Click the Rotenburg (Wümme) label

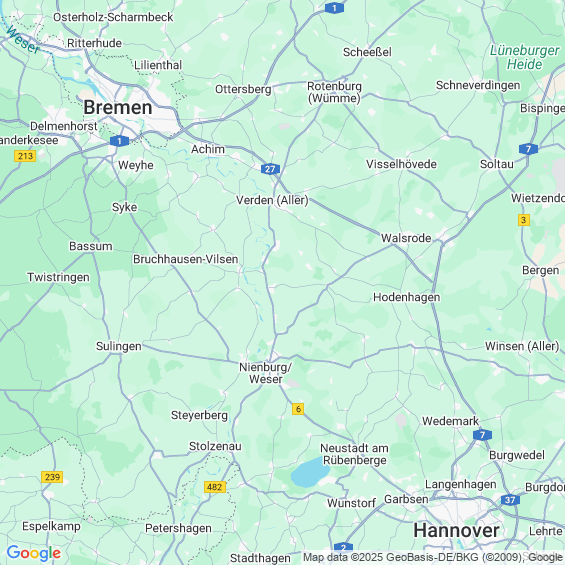(334, 92)
